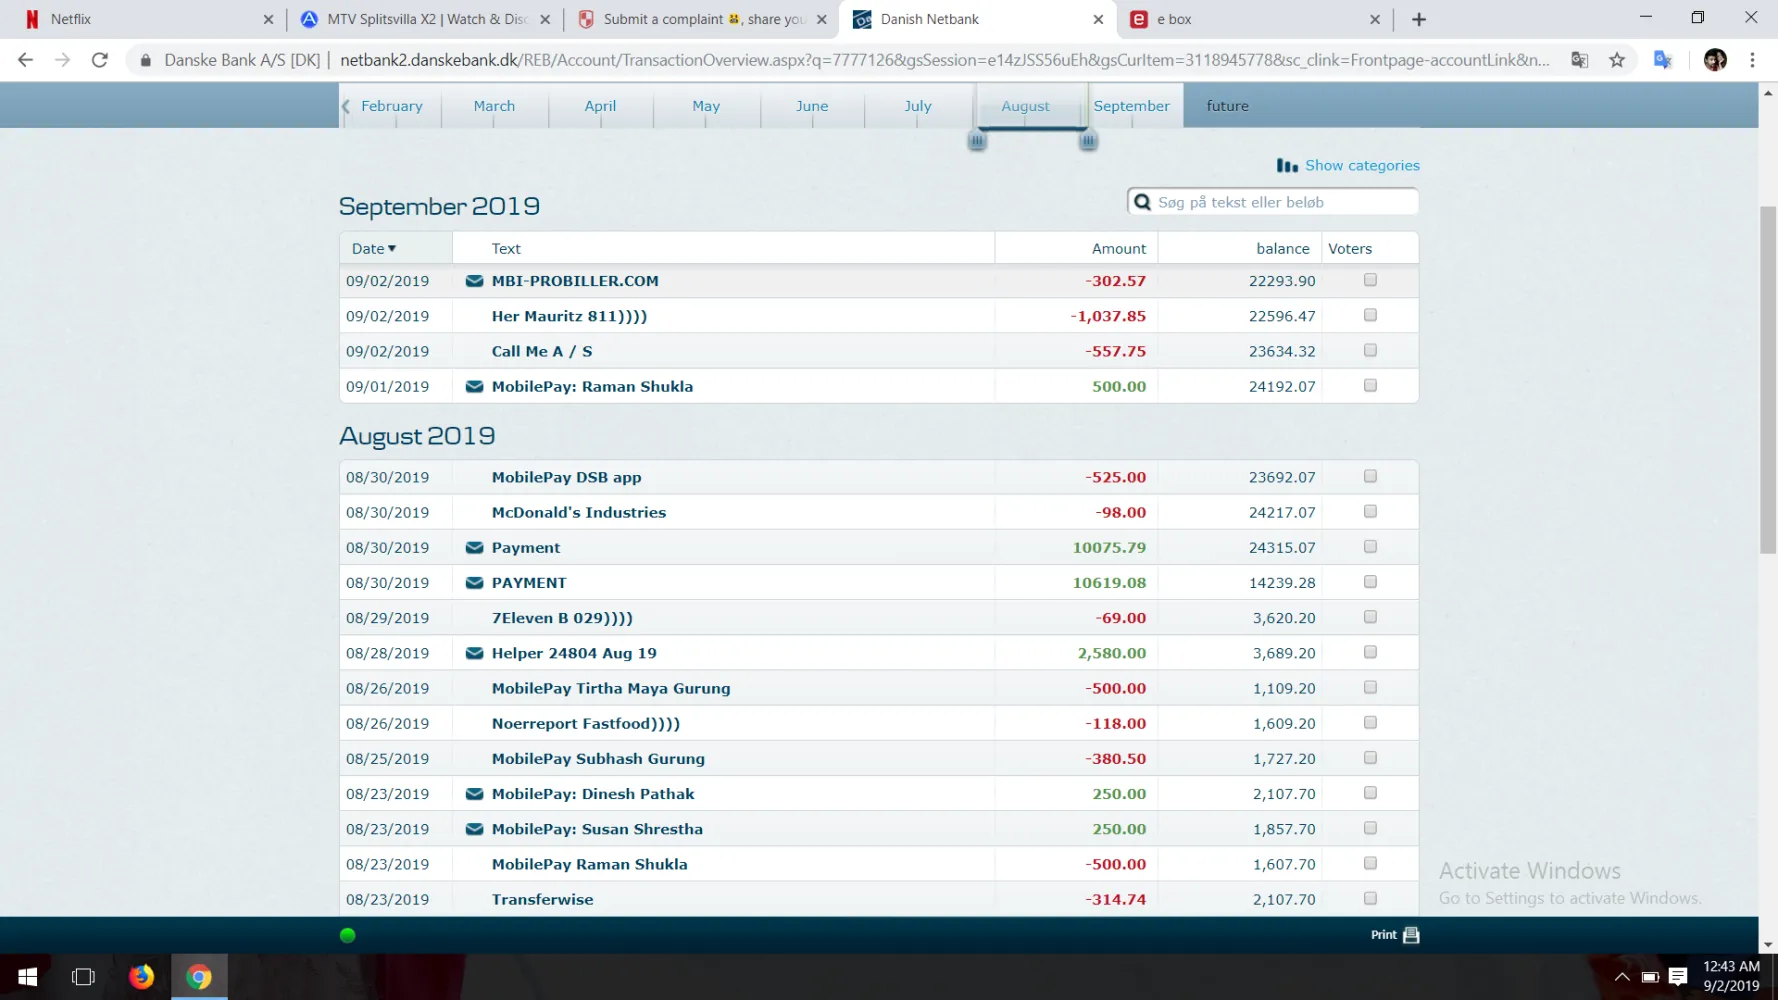Open the Chrome three-dot menu
The height and width of the screenshot is (1000, 1778).
coord(1752,60)
